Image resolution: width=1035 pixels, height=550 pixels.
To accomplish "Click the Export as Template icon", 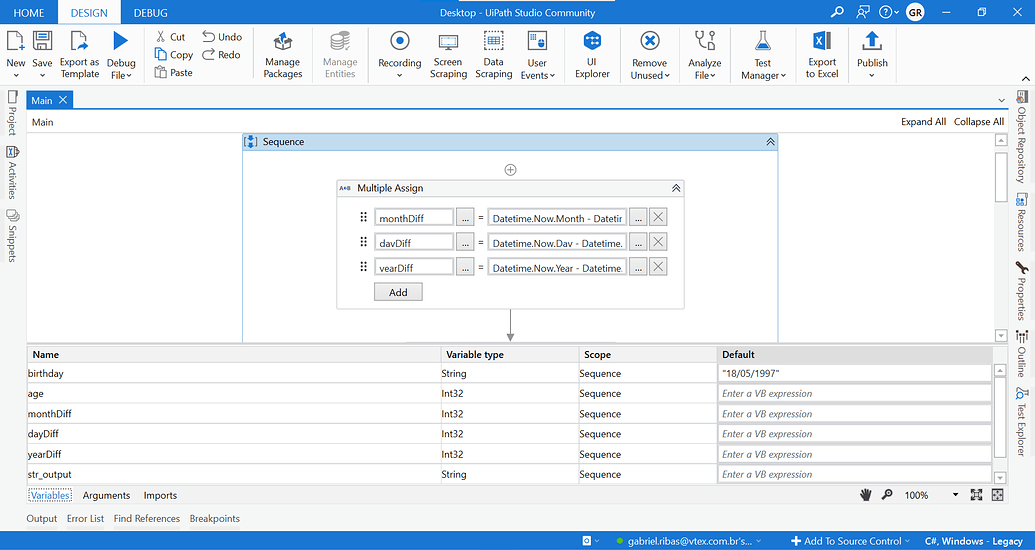I will 79,54.
